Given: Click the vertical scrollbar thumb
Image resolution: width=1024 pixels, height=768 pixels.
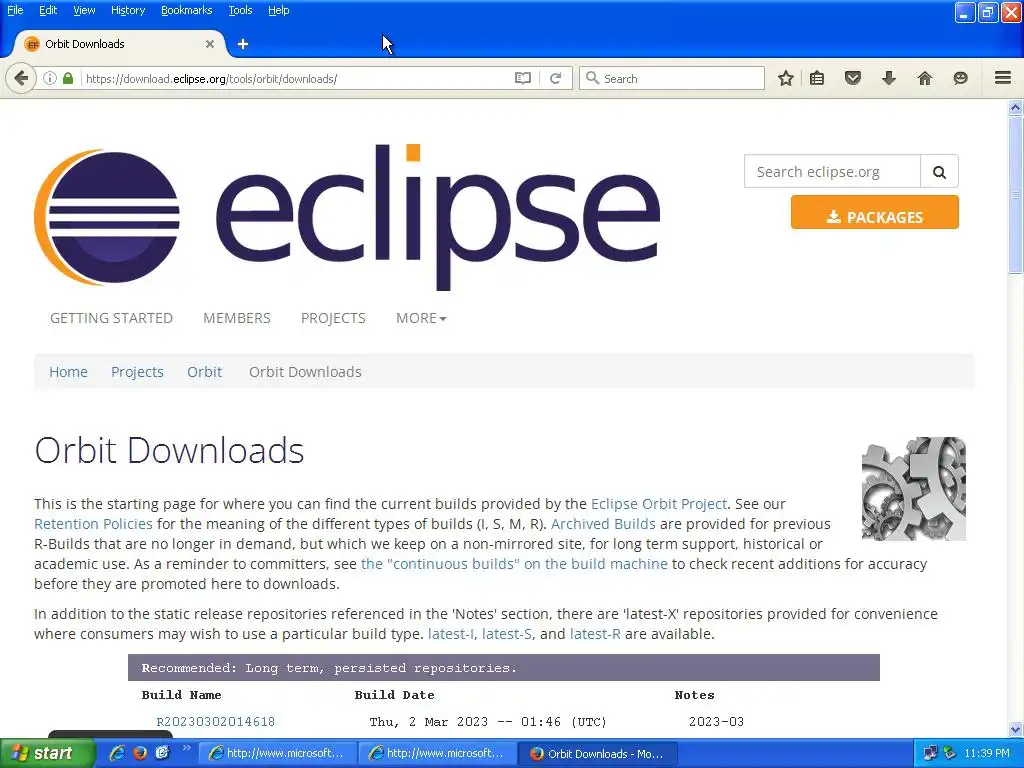Looking at the screenshot, I should pos(1016,196).
